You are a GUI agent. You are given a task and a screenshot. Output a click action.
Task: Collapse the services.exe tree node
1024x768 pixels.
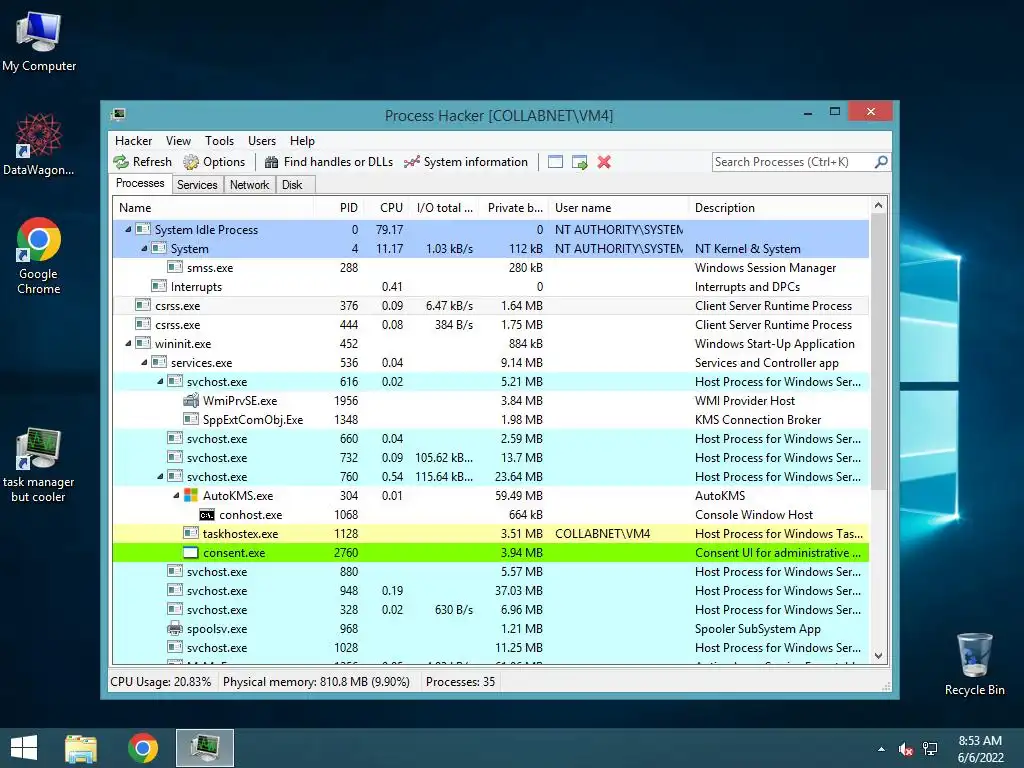(x=144, y=362)
